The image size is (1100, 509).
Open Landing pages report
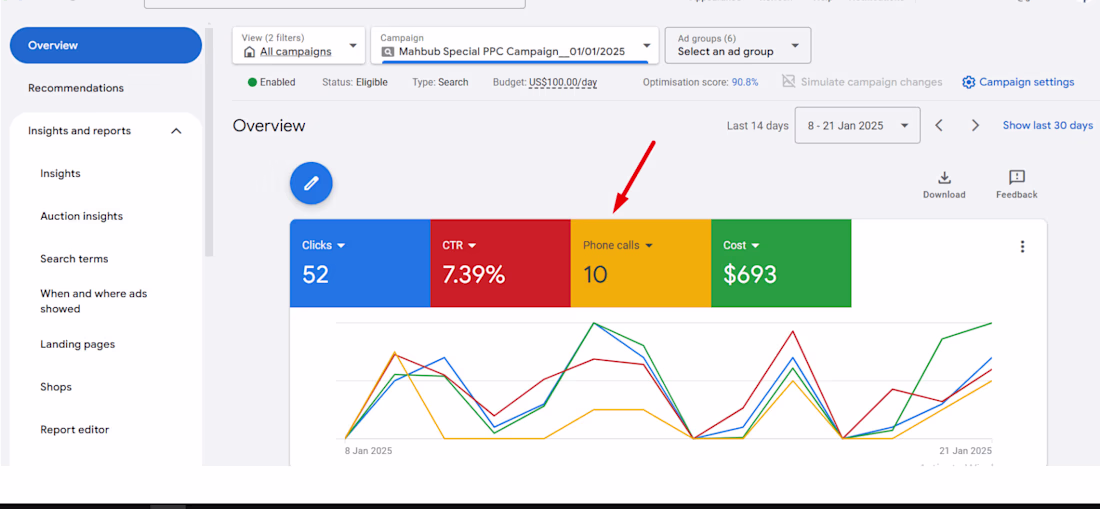click(77, 344)
